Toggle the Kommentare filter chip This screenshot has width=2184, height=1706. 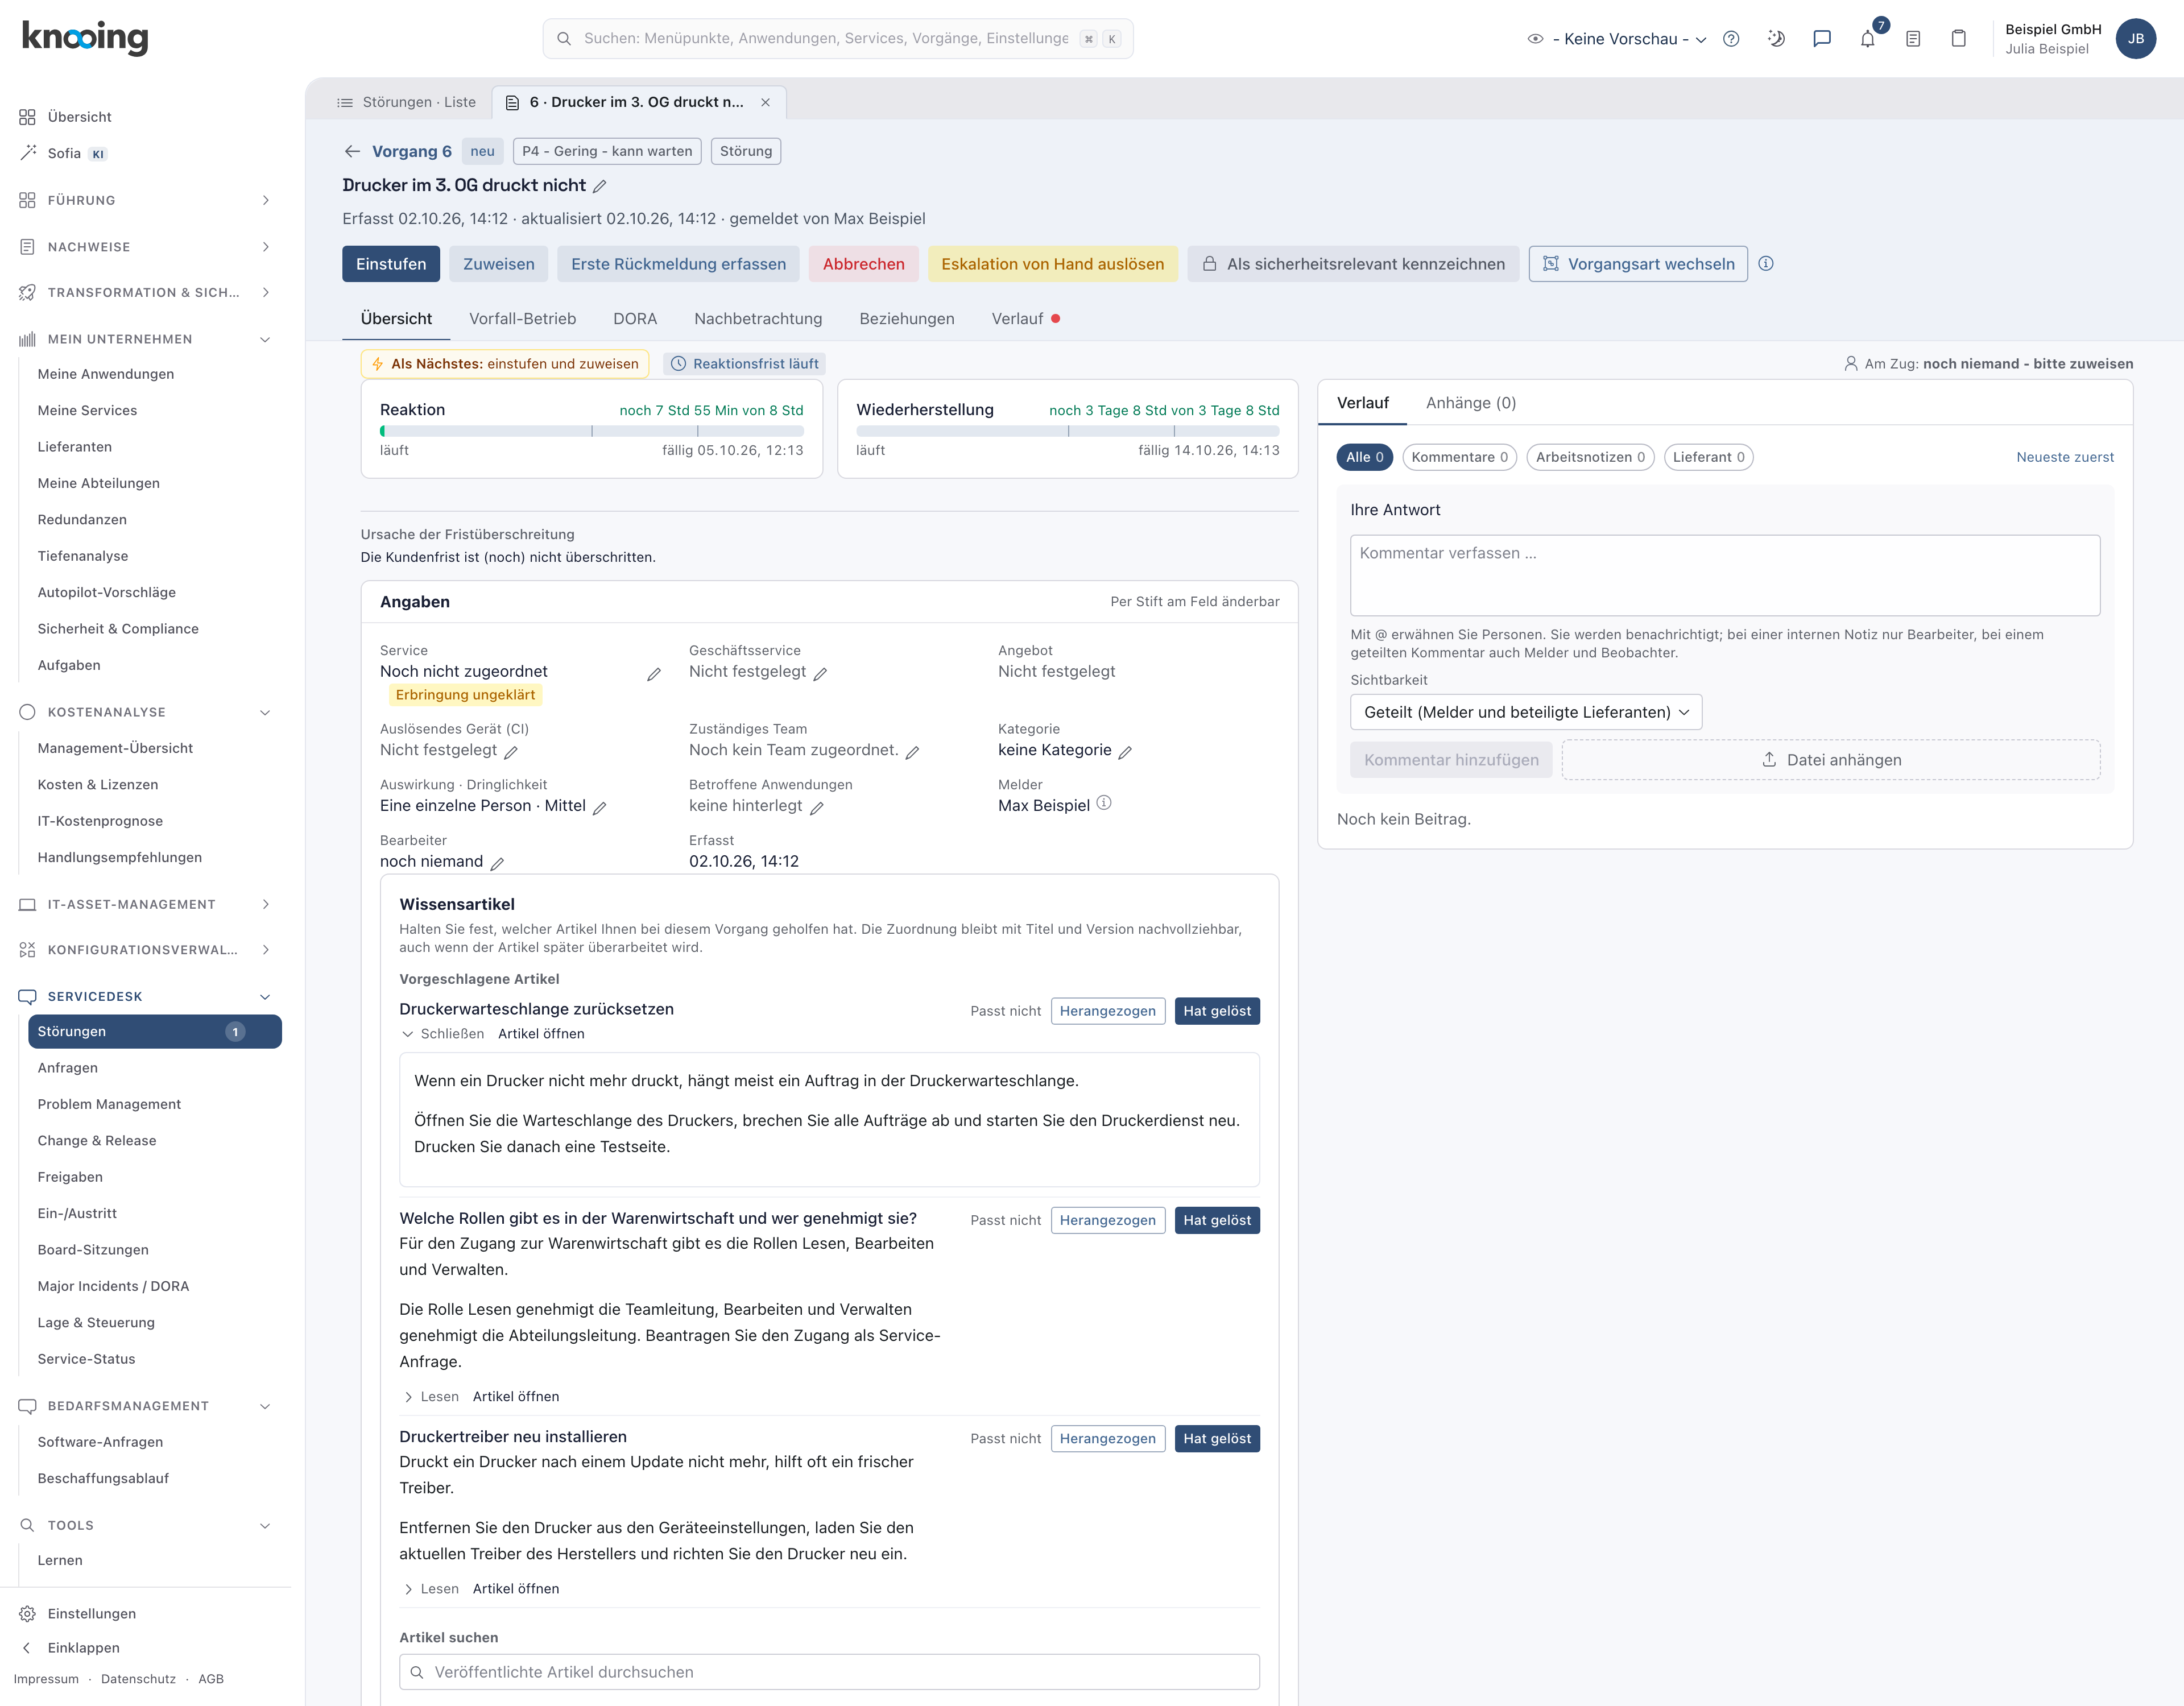pyautogui.click(x=1459, y=457)
